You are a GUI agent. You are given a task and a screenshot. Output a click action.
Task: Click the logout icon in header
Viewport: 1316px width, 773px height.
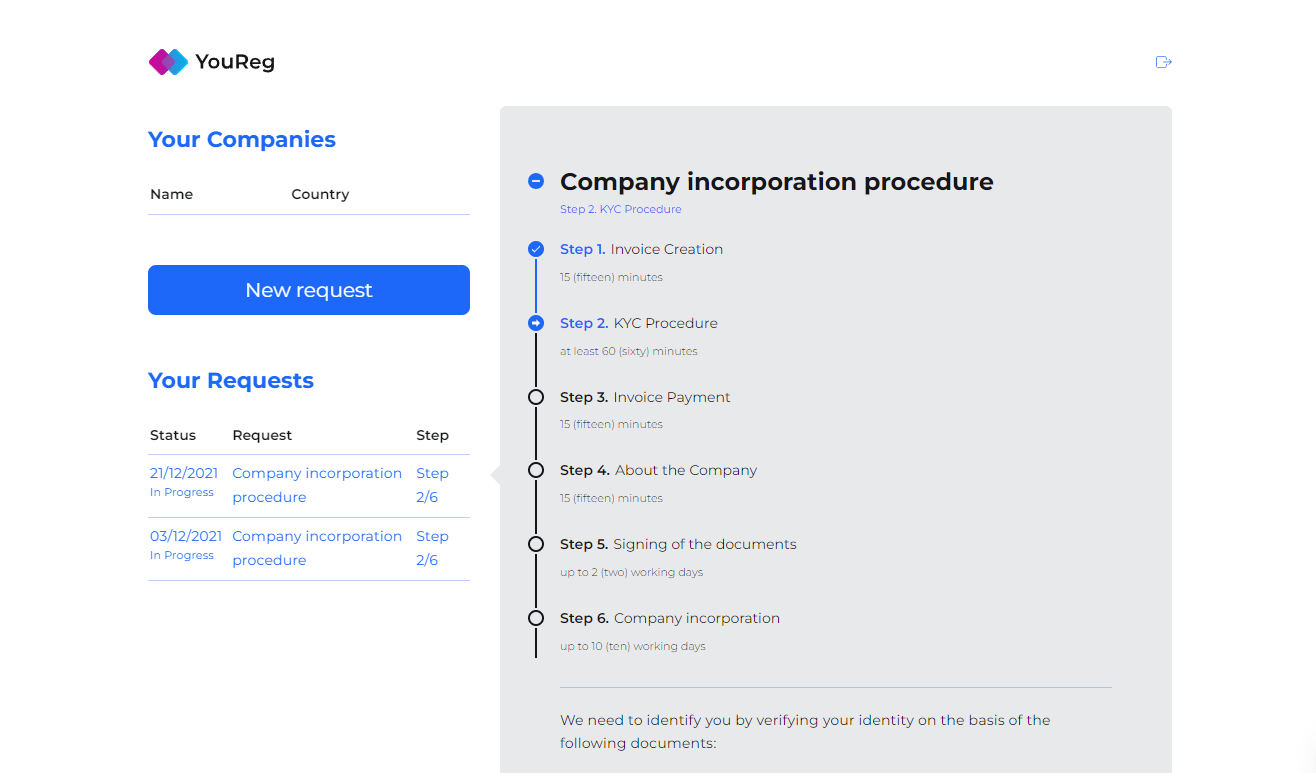1163,62
